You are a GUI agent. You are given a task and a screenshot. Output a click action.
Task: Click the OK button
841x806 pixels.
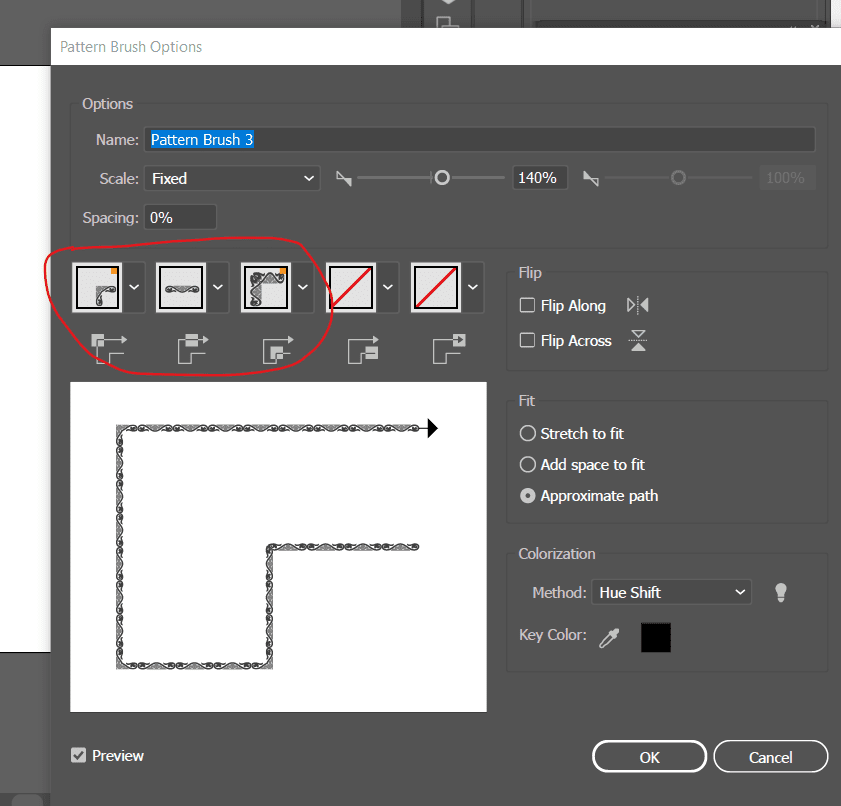pos(650,757)
